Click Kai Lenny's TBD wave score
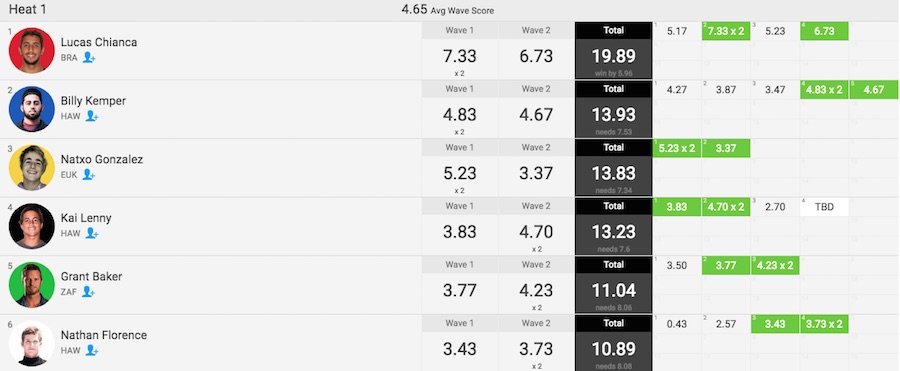The width and height of the screenshot is (900, 371). point(824,207)
